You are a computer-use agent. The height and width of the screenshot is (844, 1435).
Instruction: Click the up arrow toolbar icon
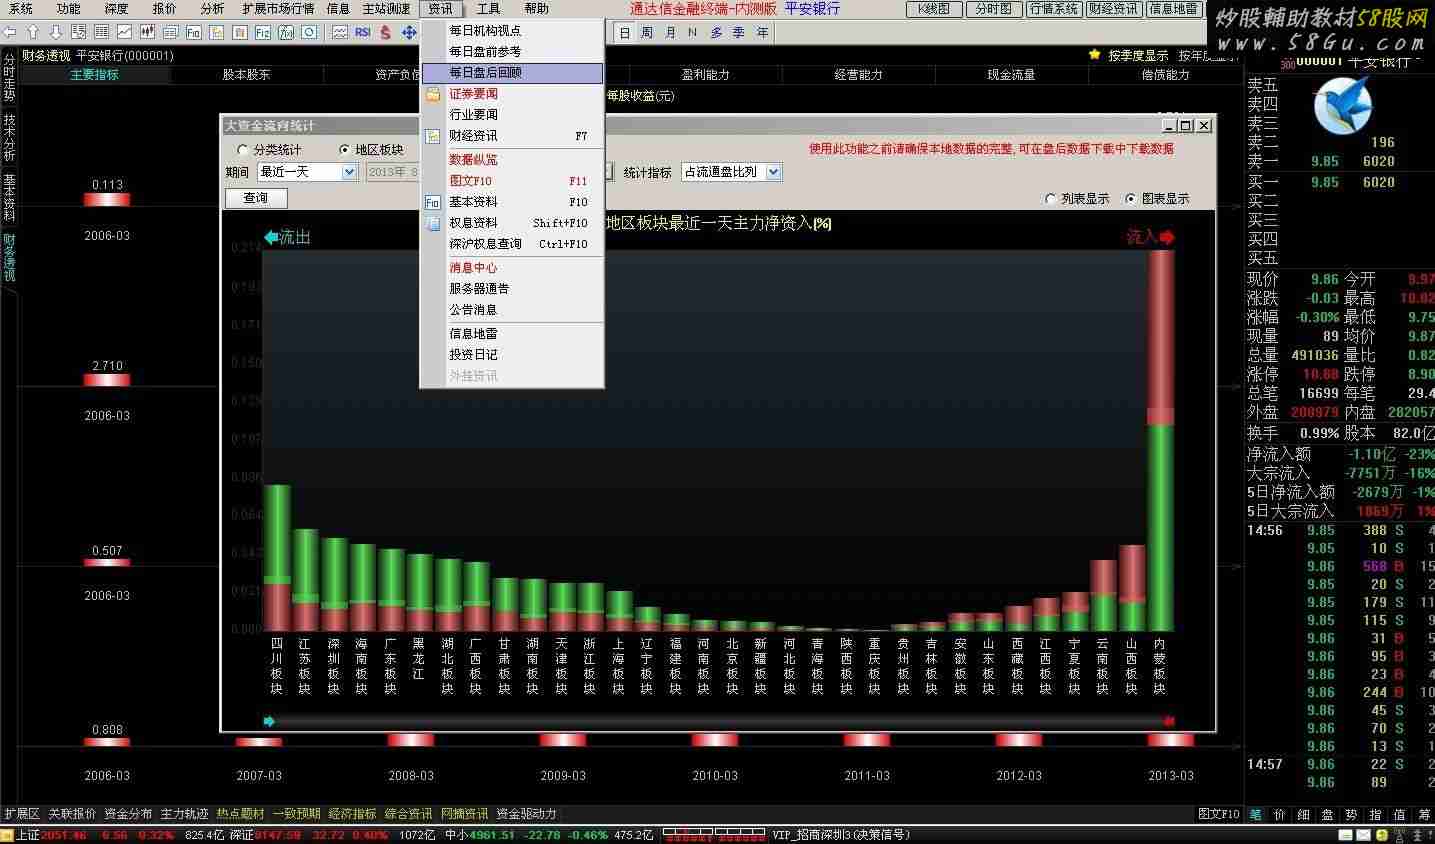(x=32, y=32)
